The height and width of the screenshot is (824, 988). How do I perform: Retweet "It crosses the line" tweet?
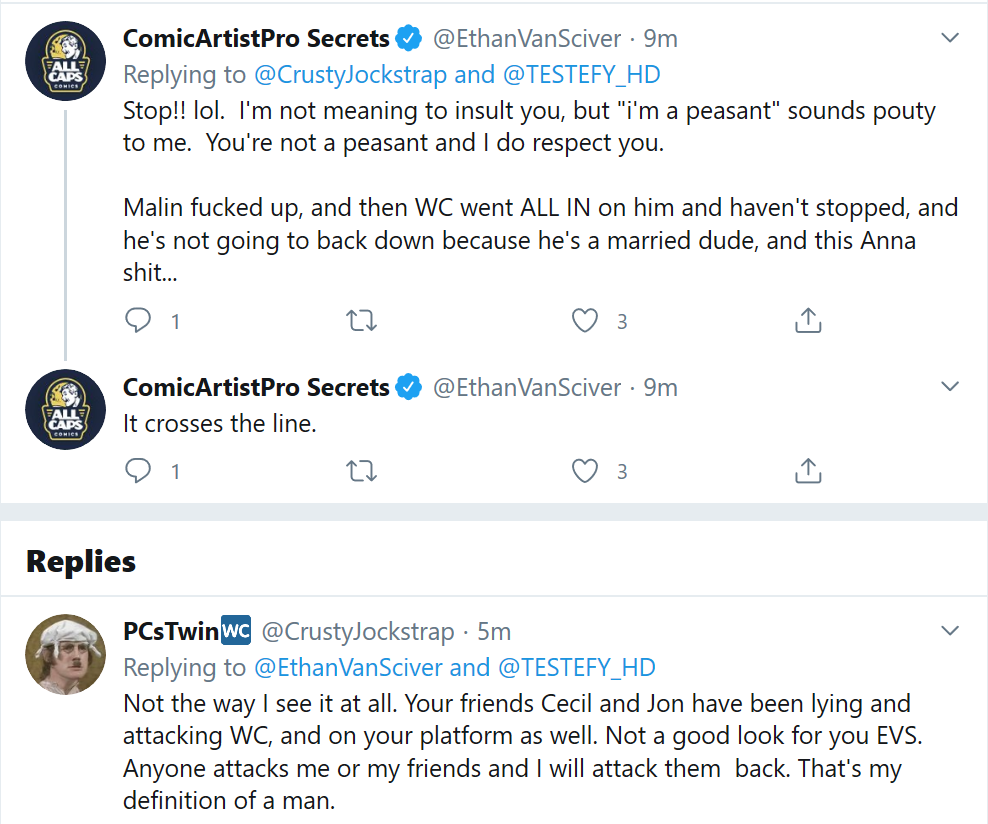[362, 471]
